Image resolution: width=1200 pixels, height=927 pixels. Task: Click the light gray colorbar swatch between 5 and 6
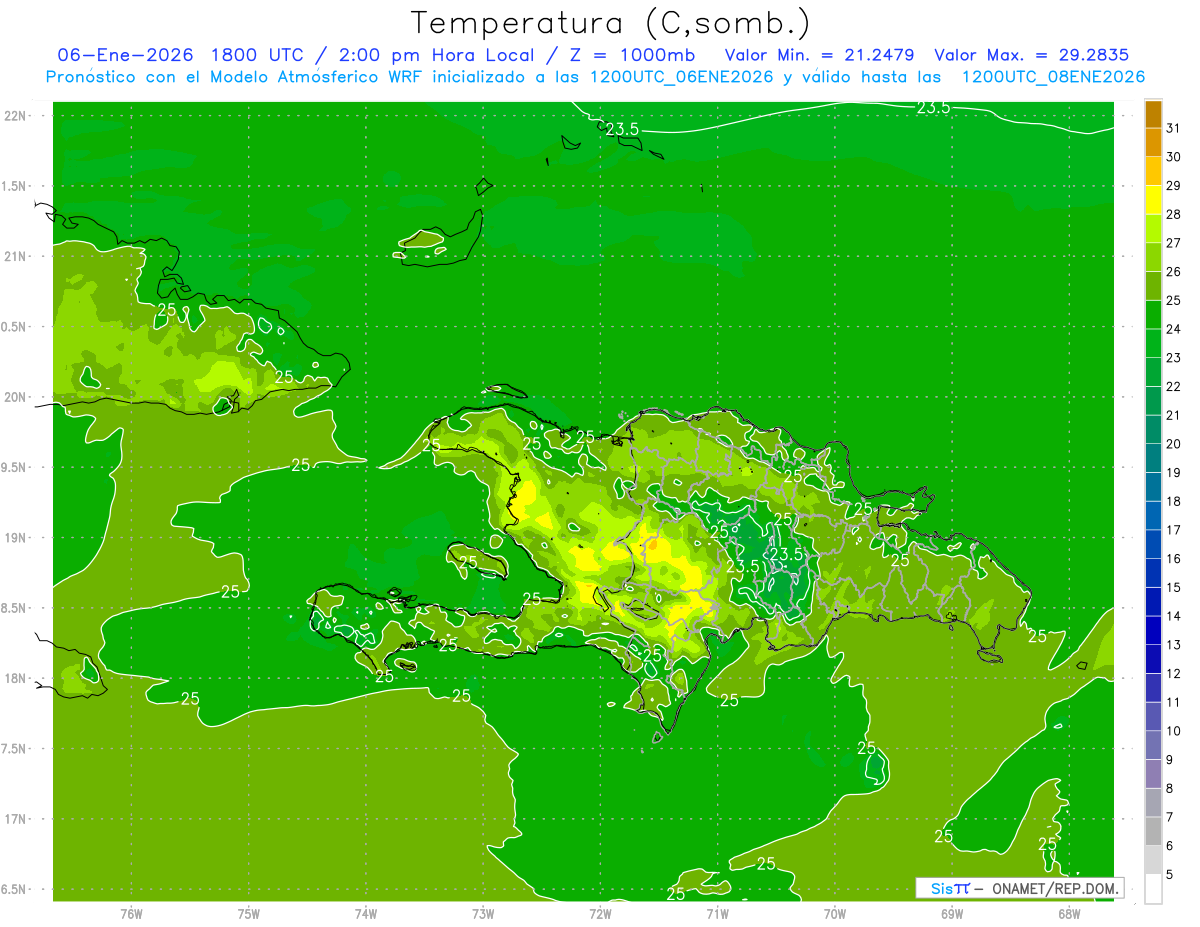pos(1153,859)
